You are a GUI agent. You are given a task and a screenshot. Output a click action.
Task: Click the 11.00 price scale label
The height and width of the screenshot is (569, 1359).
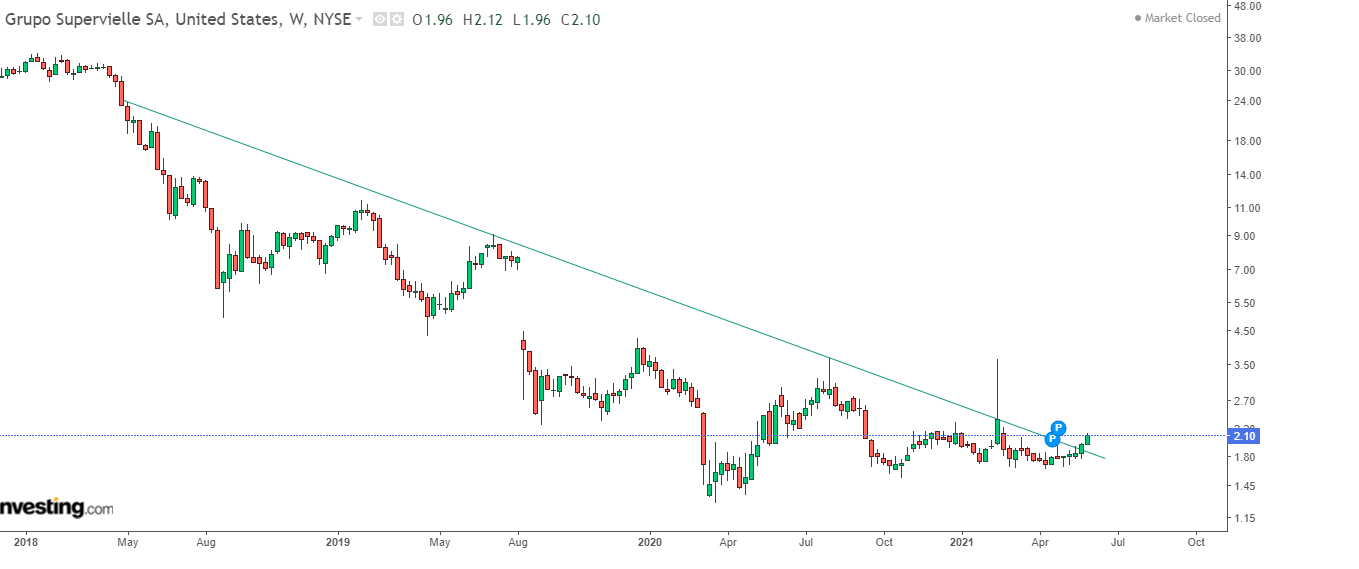(x=1247, y=208)
